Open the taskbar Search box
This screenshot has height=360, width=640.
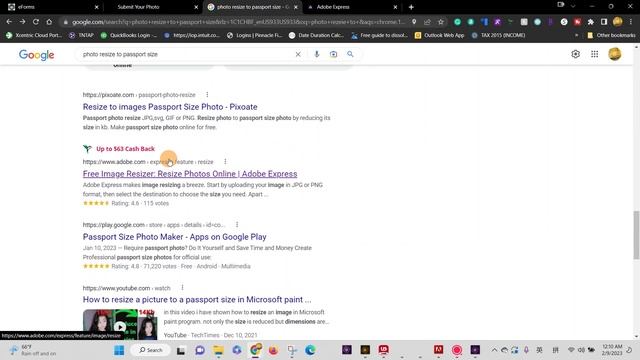click(x=151, y=350)
